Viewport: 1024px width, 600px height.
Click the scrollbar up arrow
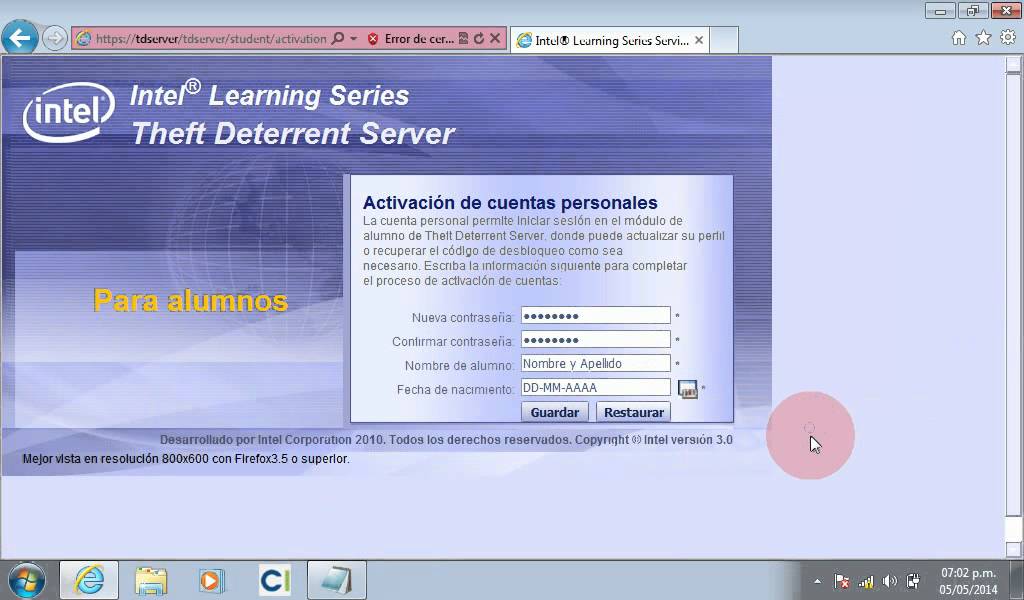click(x=1014, y=64)
